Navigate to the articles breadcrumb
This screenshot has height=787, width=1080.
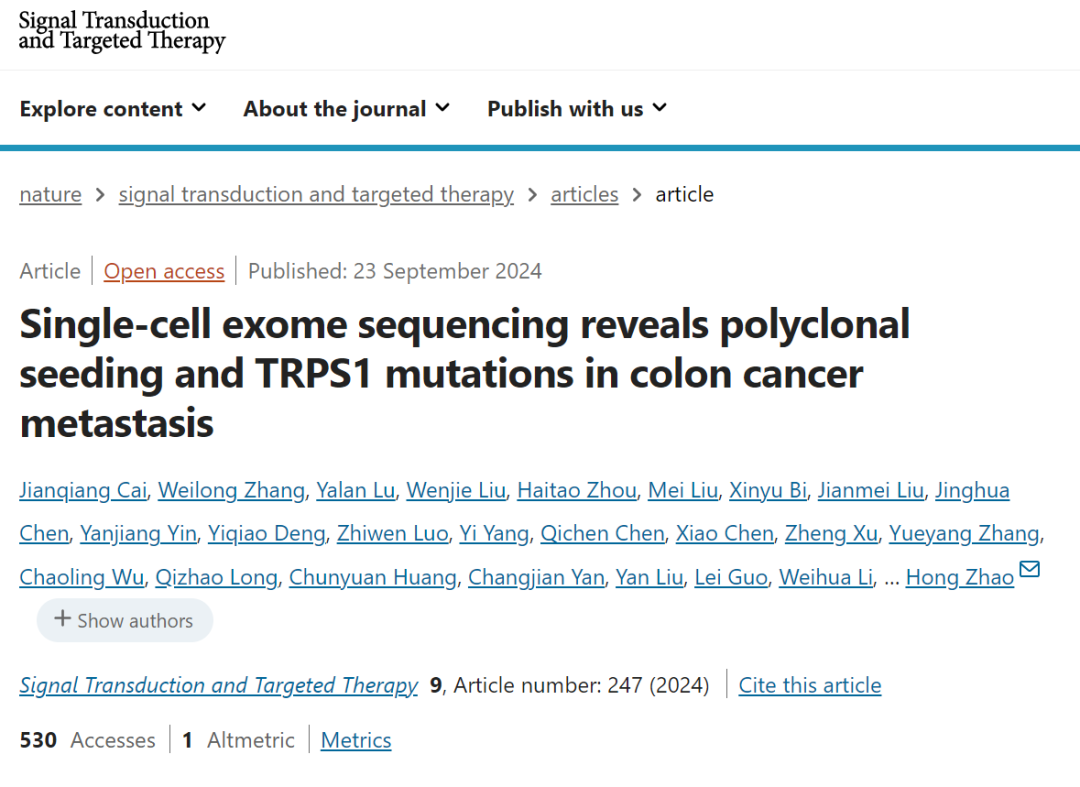click(584, 194)
